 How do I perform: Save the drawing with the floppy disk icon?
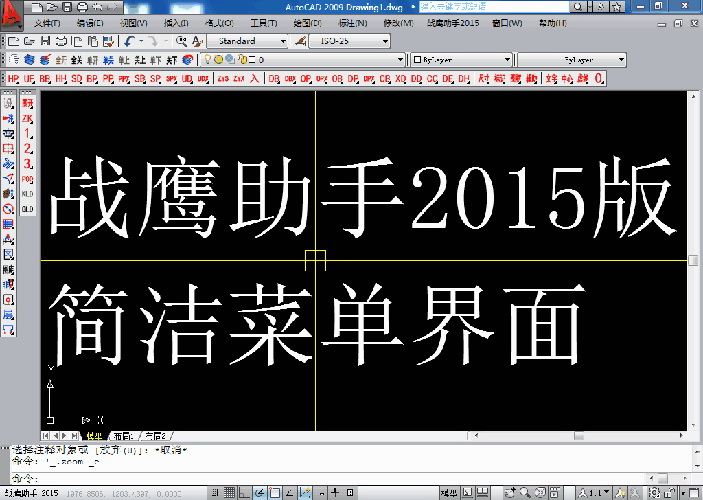pyautogui.click(x=45, y=41)
